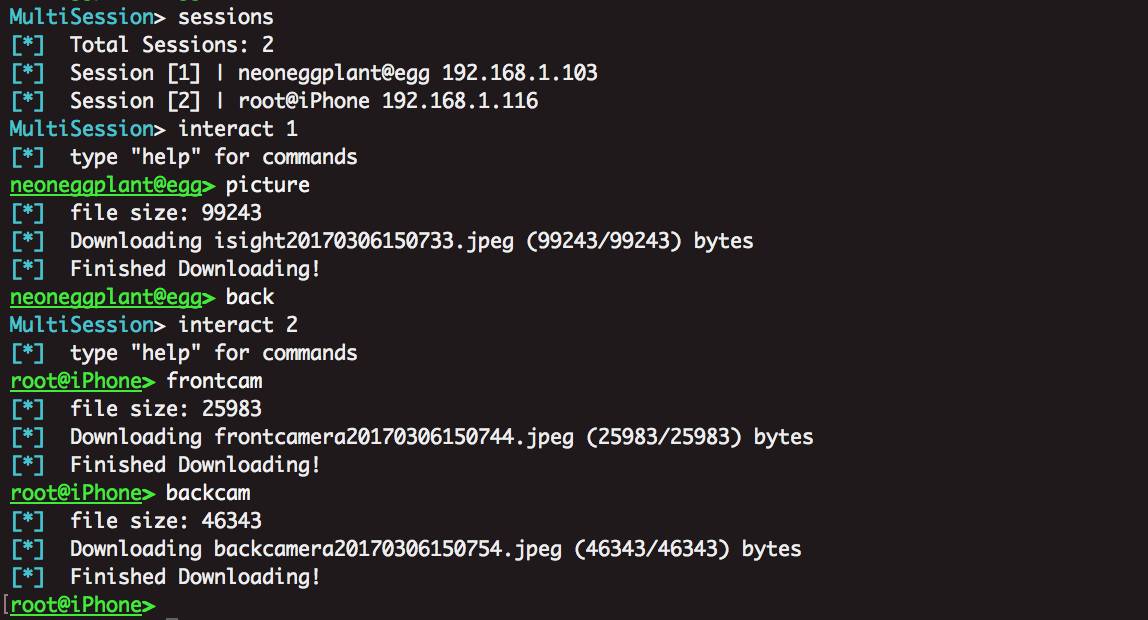Click the "picture" command text
1148x620 pixels.
pyautogui.click(x=268, y=185)
